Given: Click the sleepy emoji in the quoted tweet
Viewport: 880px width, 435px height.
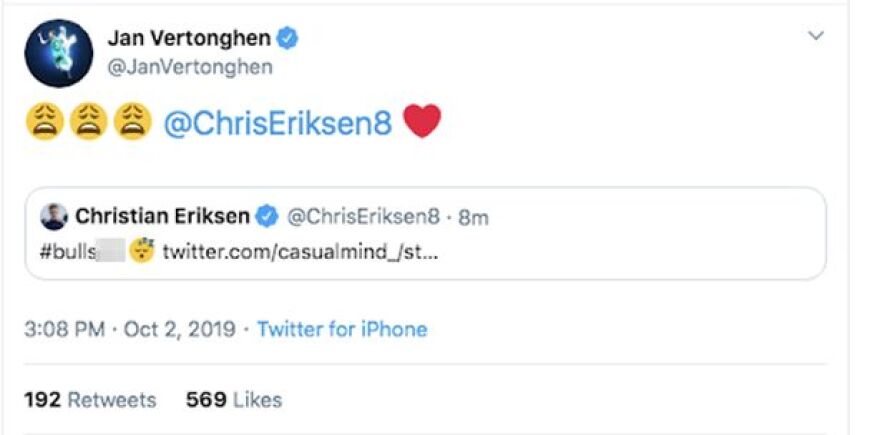Looking at the screenshot, I should (x=142, y=250).
